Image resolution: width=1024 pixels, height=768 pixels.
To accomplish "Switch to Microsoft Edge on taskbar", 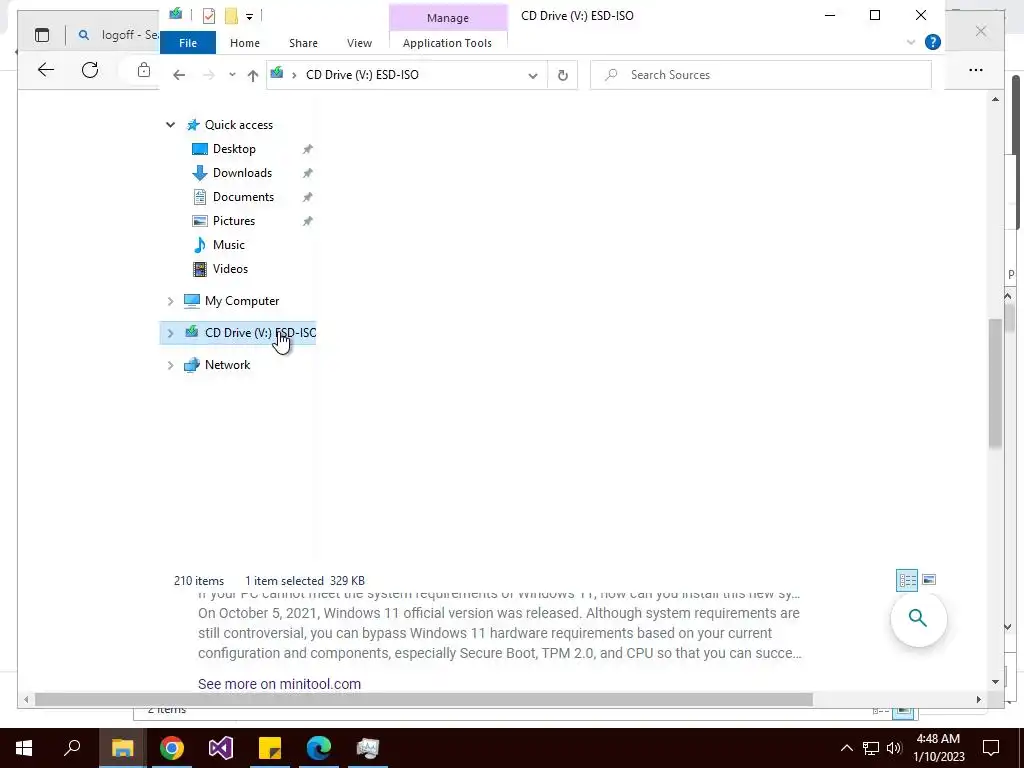I will click(319, 748).
